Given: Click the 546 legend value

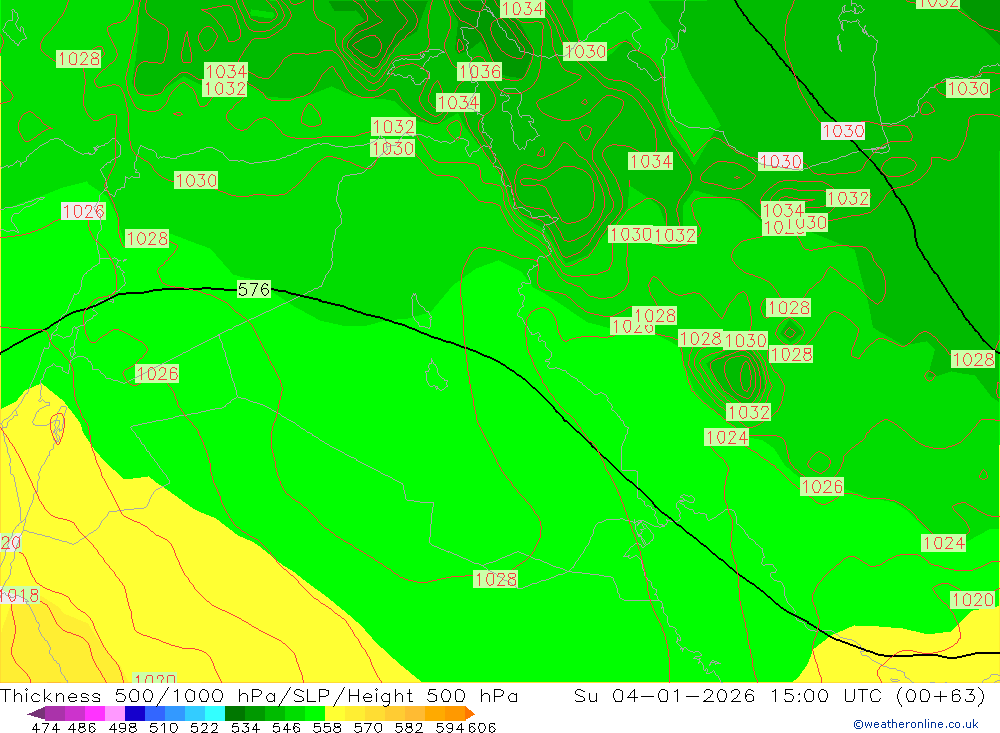Looking at the screenshot, I should tap(286, 727).
